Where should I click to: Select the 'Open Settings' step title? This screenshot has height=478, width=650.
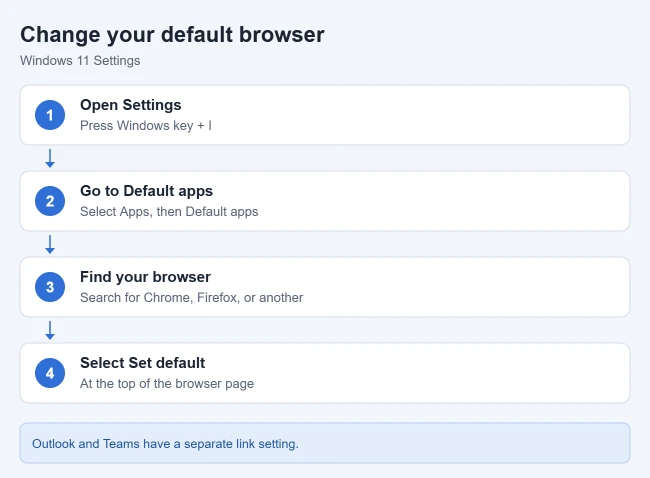click(131, 105)
